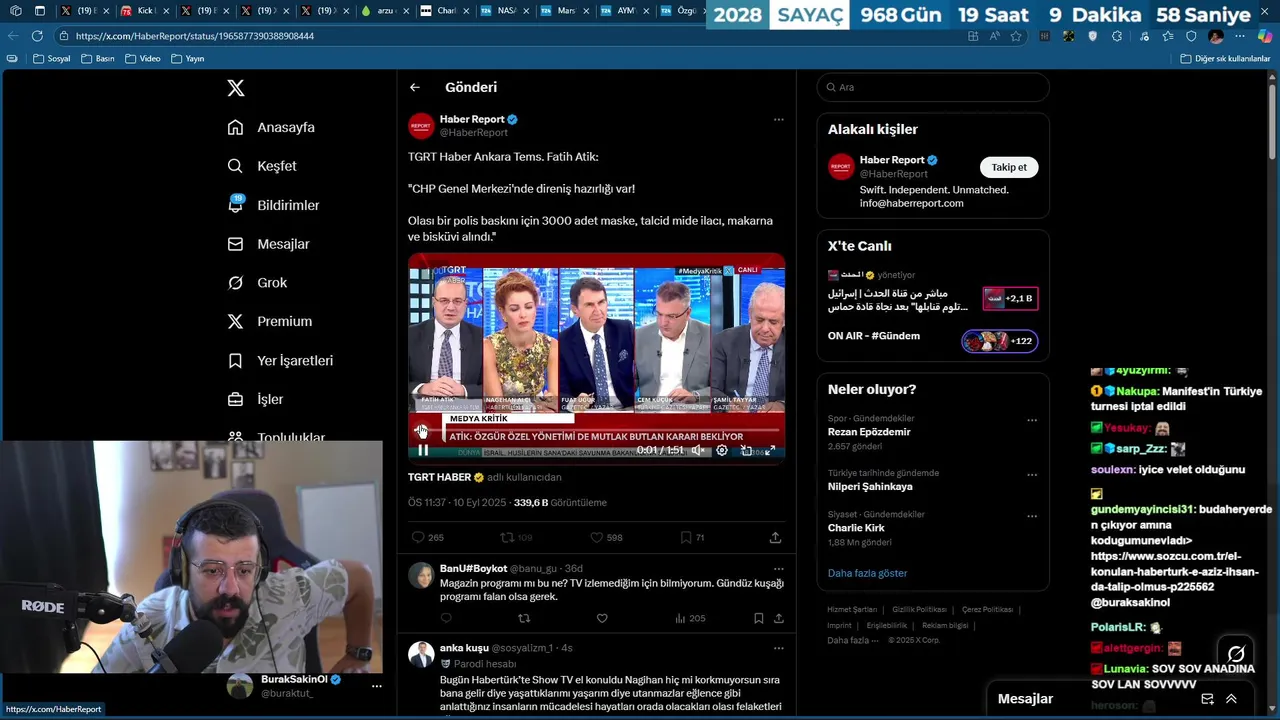Expand video to fullscreen
1280x720 pixels.
tap(770, 451)
